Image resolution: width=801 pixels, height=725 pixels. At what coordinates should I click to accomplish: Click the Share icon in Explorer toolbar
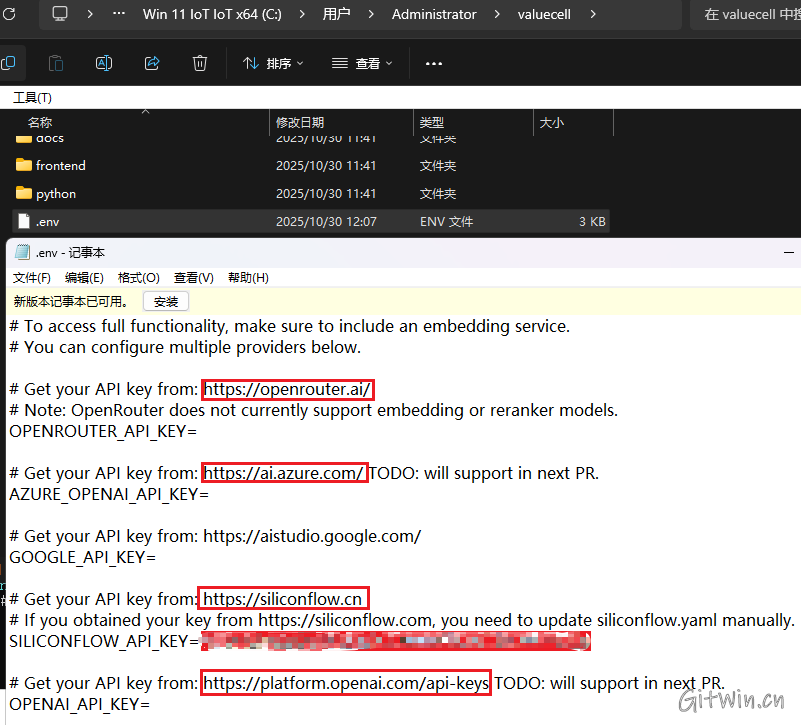click(152, 63)
